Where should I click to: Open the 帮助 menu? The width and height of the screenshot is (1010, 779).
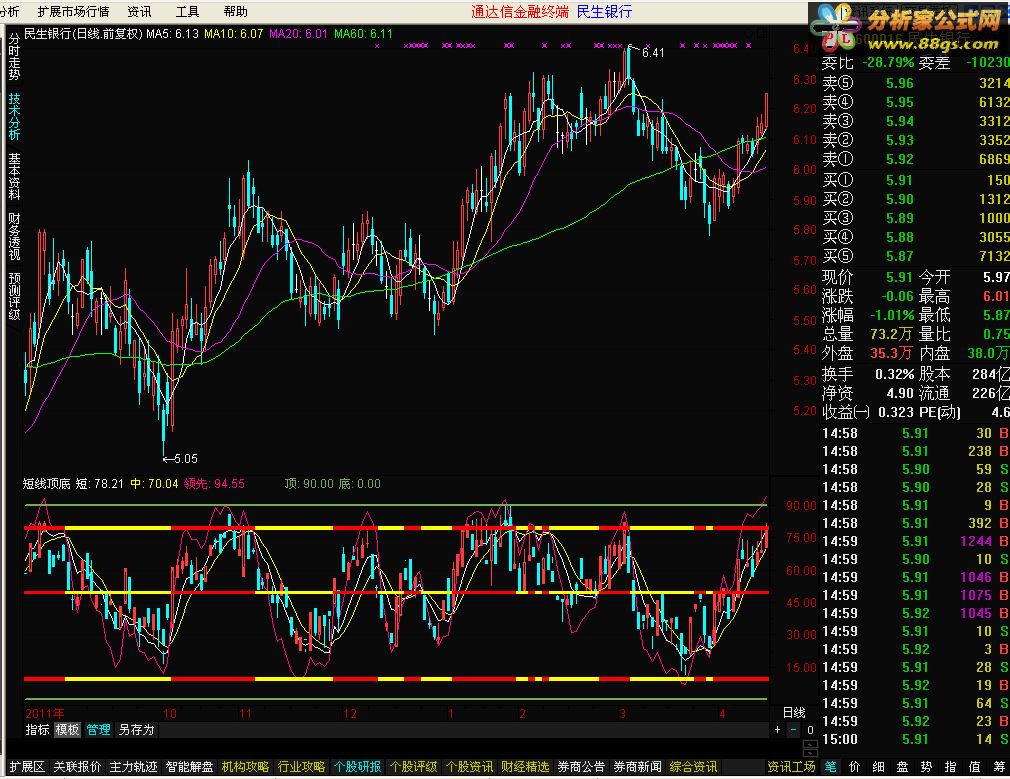pos(236,12)
